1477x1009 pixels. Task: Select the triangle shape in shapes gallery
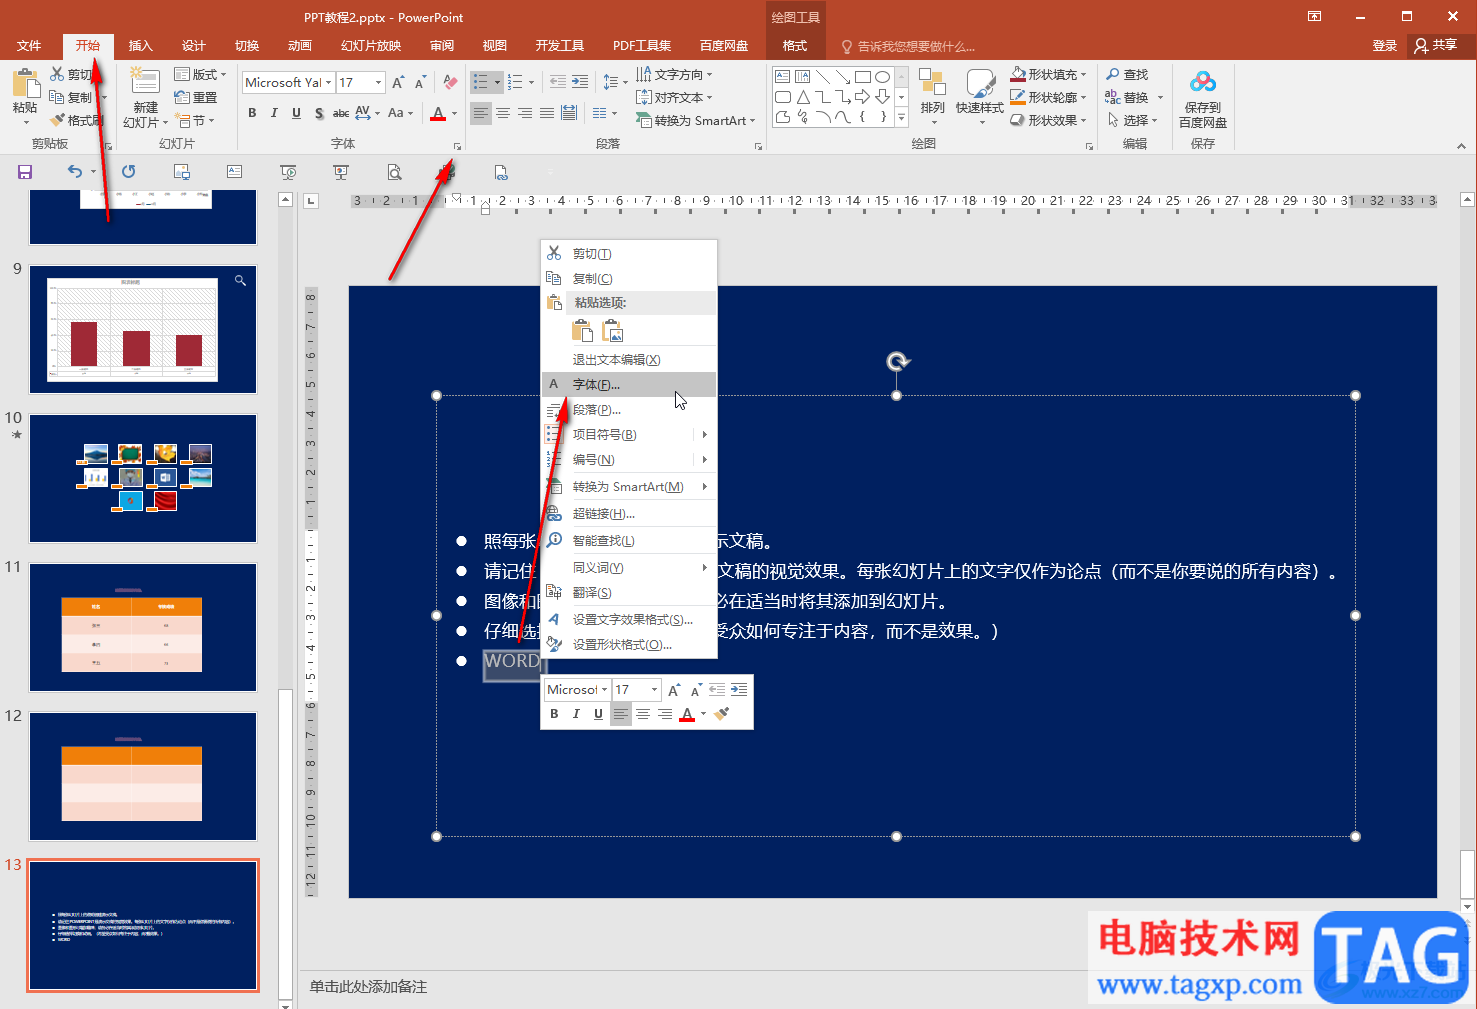click(803, 96)
